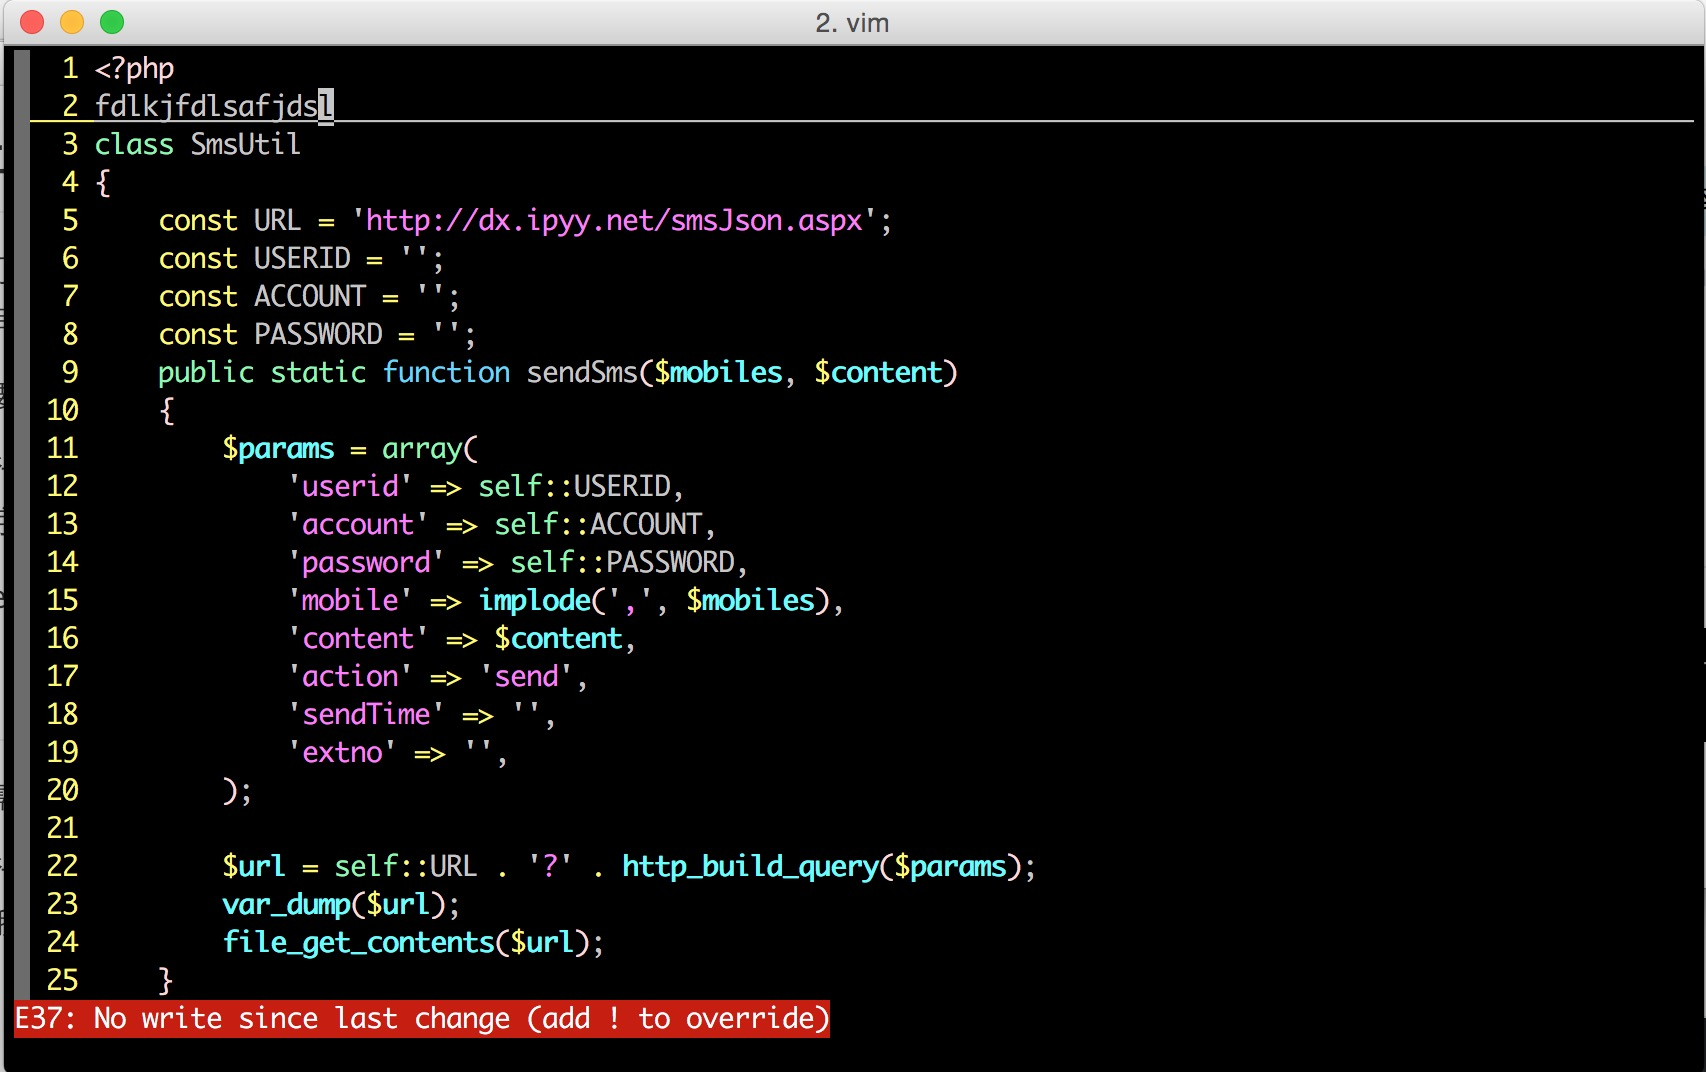Viewport: 1706px width, 1072px height.
Task: Click the red E37 error message
Action: coord(422,1018)
